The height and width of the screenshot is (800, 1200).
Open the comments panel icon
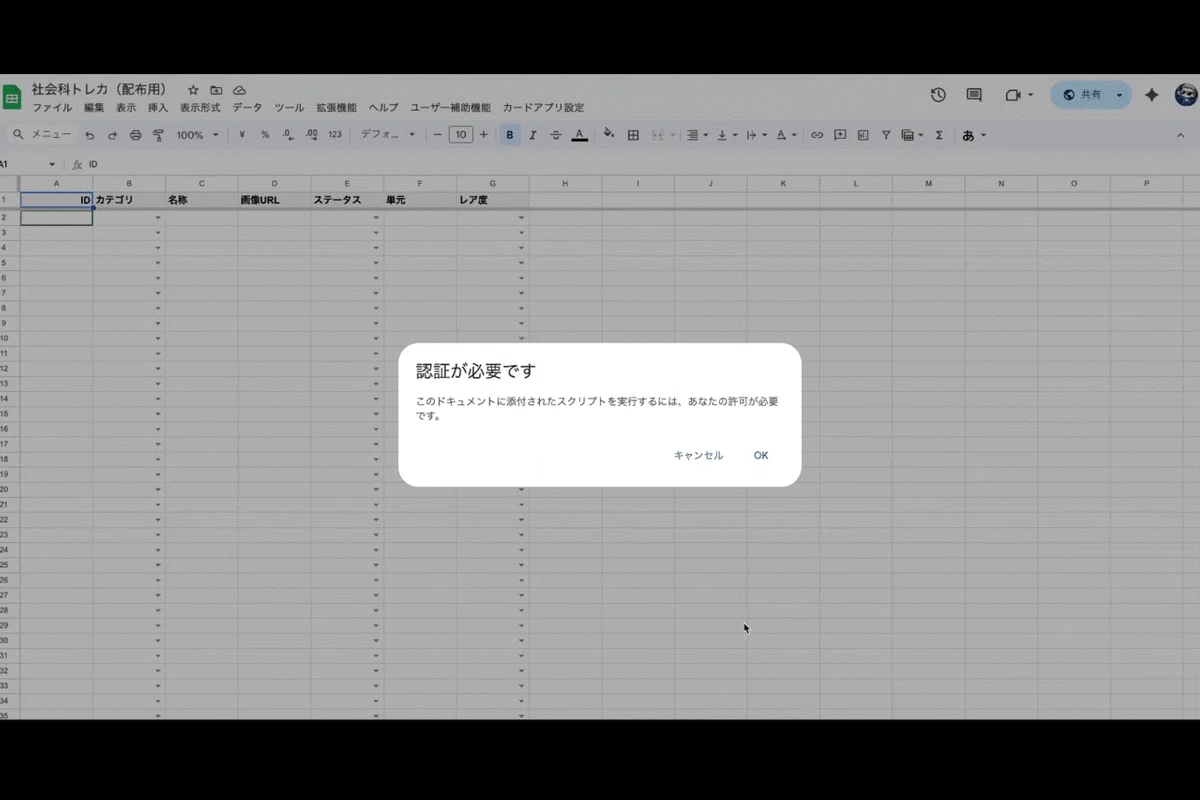tap(974, 95)
